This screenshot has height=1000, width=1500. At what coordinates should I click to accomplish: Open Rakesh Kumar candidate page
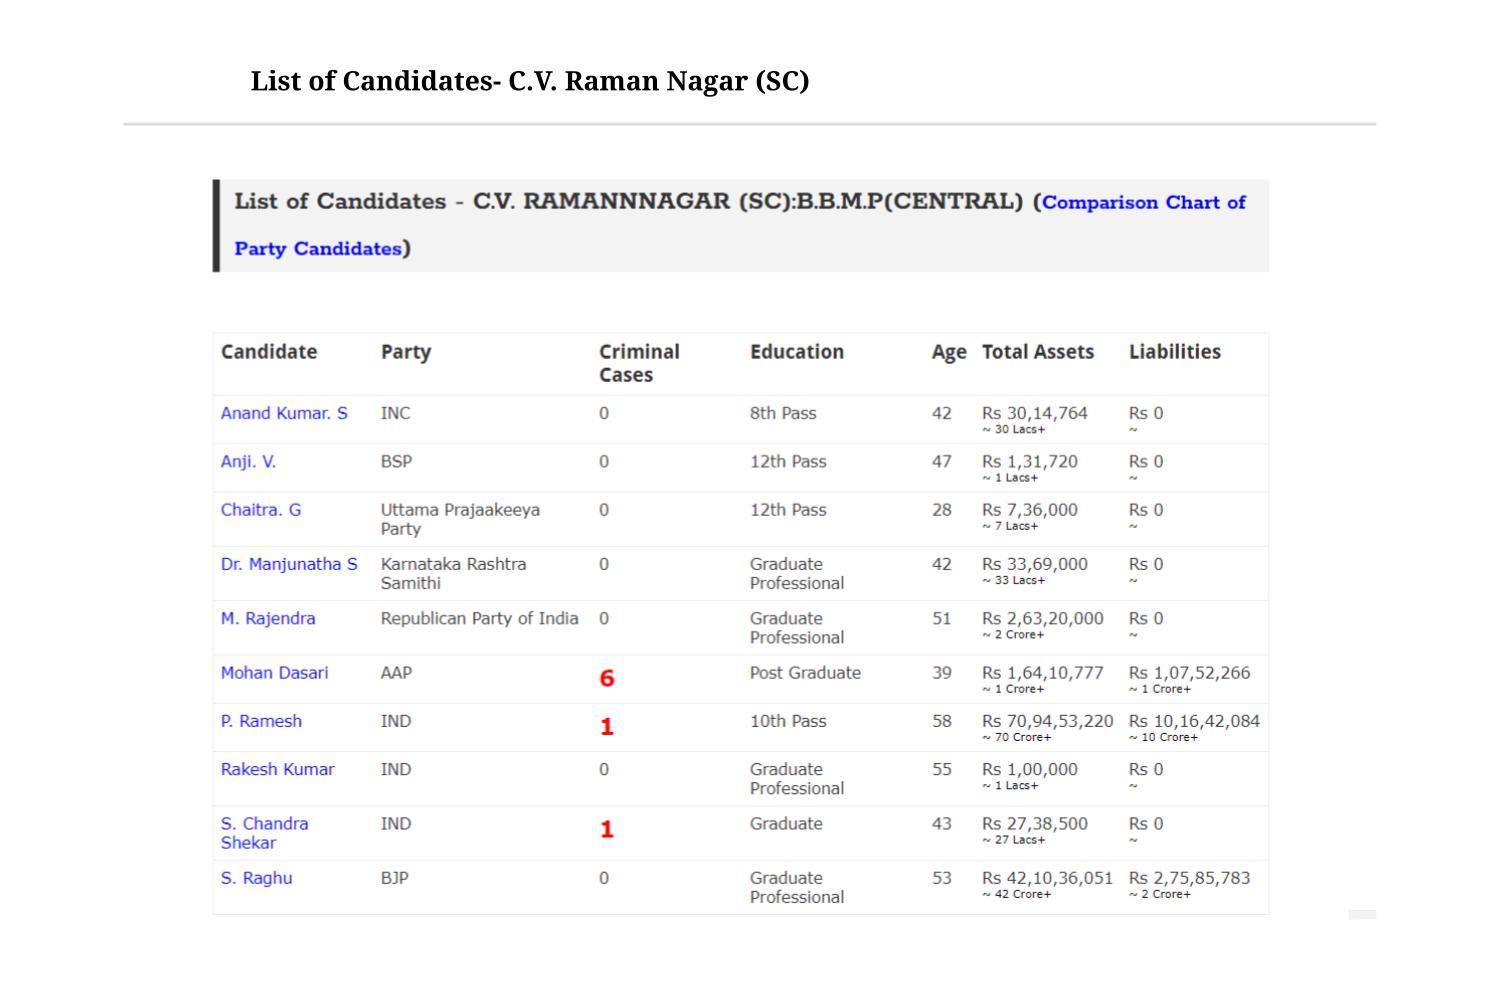point(277,769)
